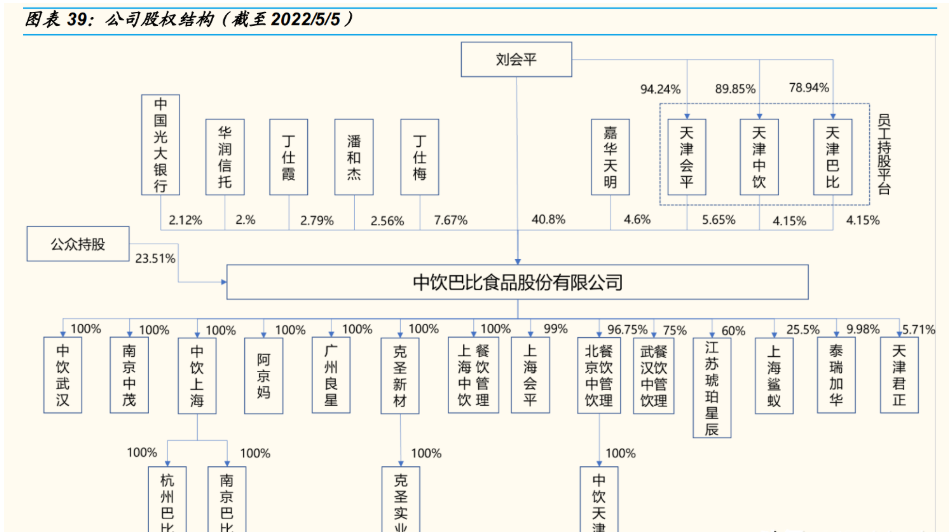Select the 中饮上海 subsidiary box
Screen dimensions: 949x532
pos(197,376)
